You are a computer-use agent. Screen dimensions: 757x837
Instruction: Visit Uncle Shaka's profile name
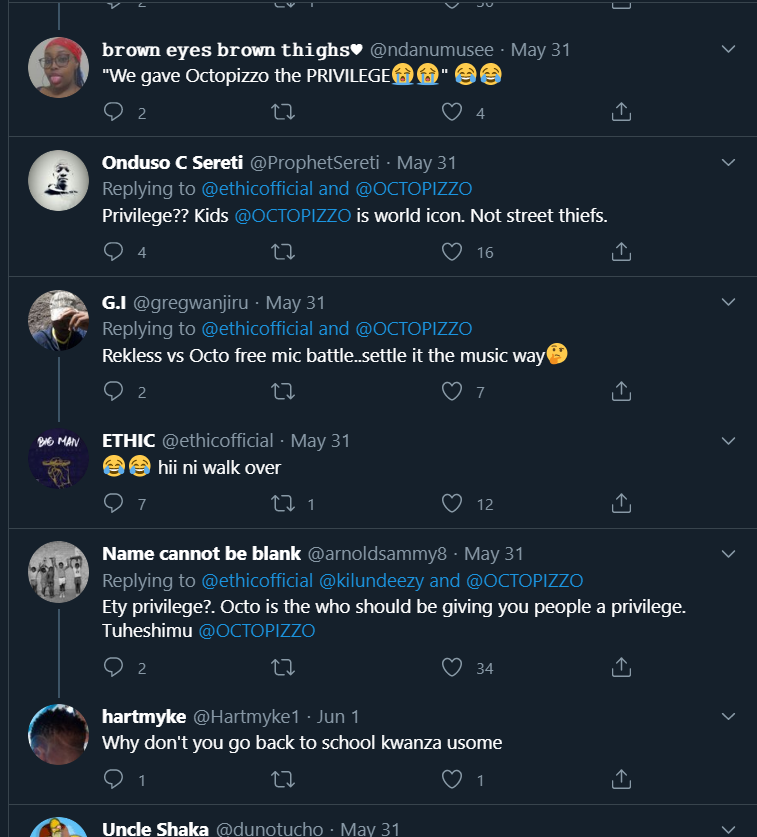coord(155,829)
